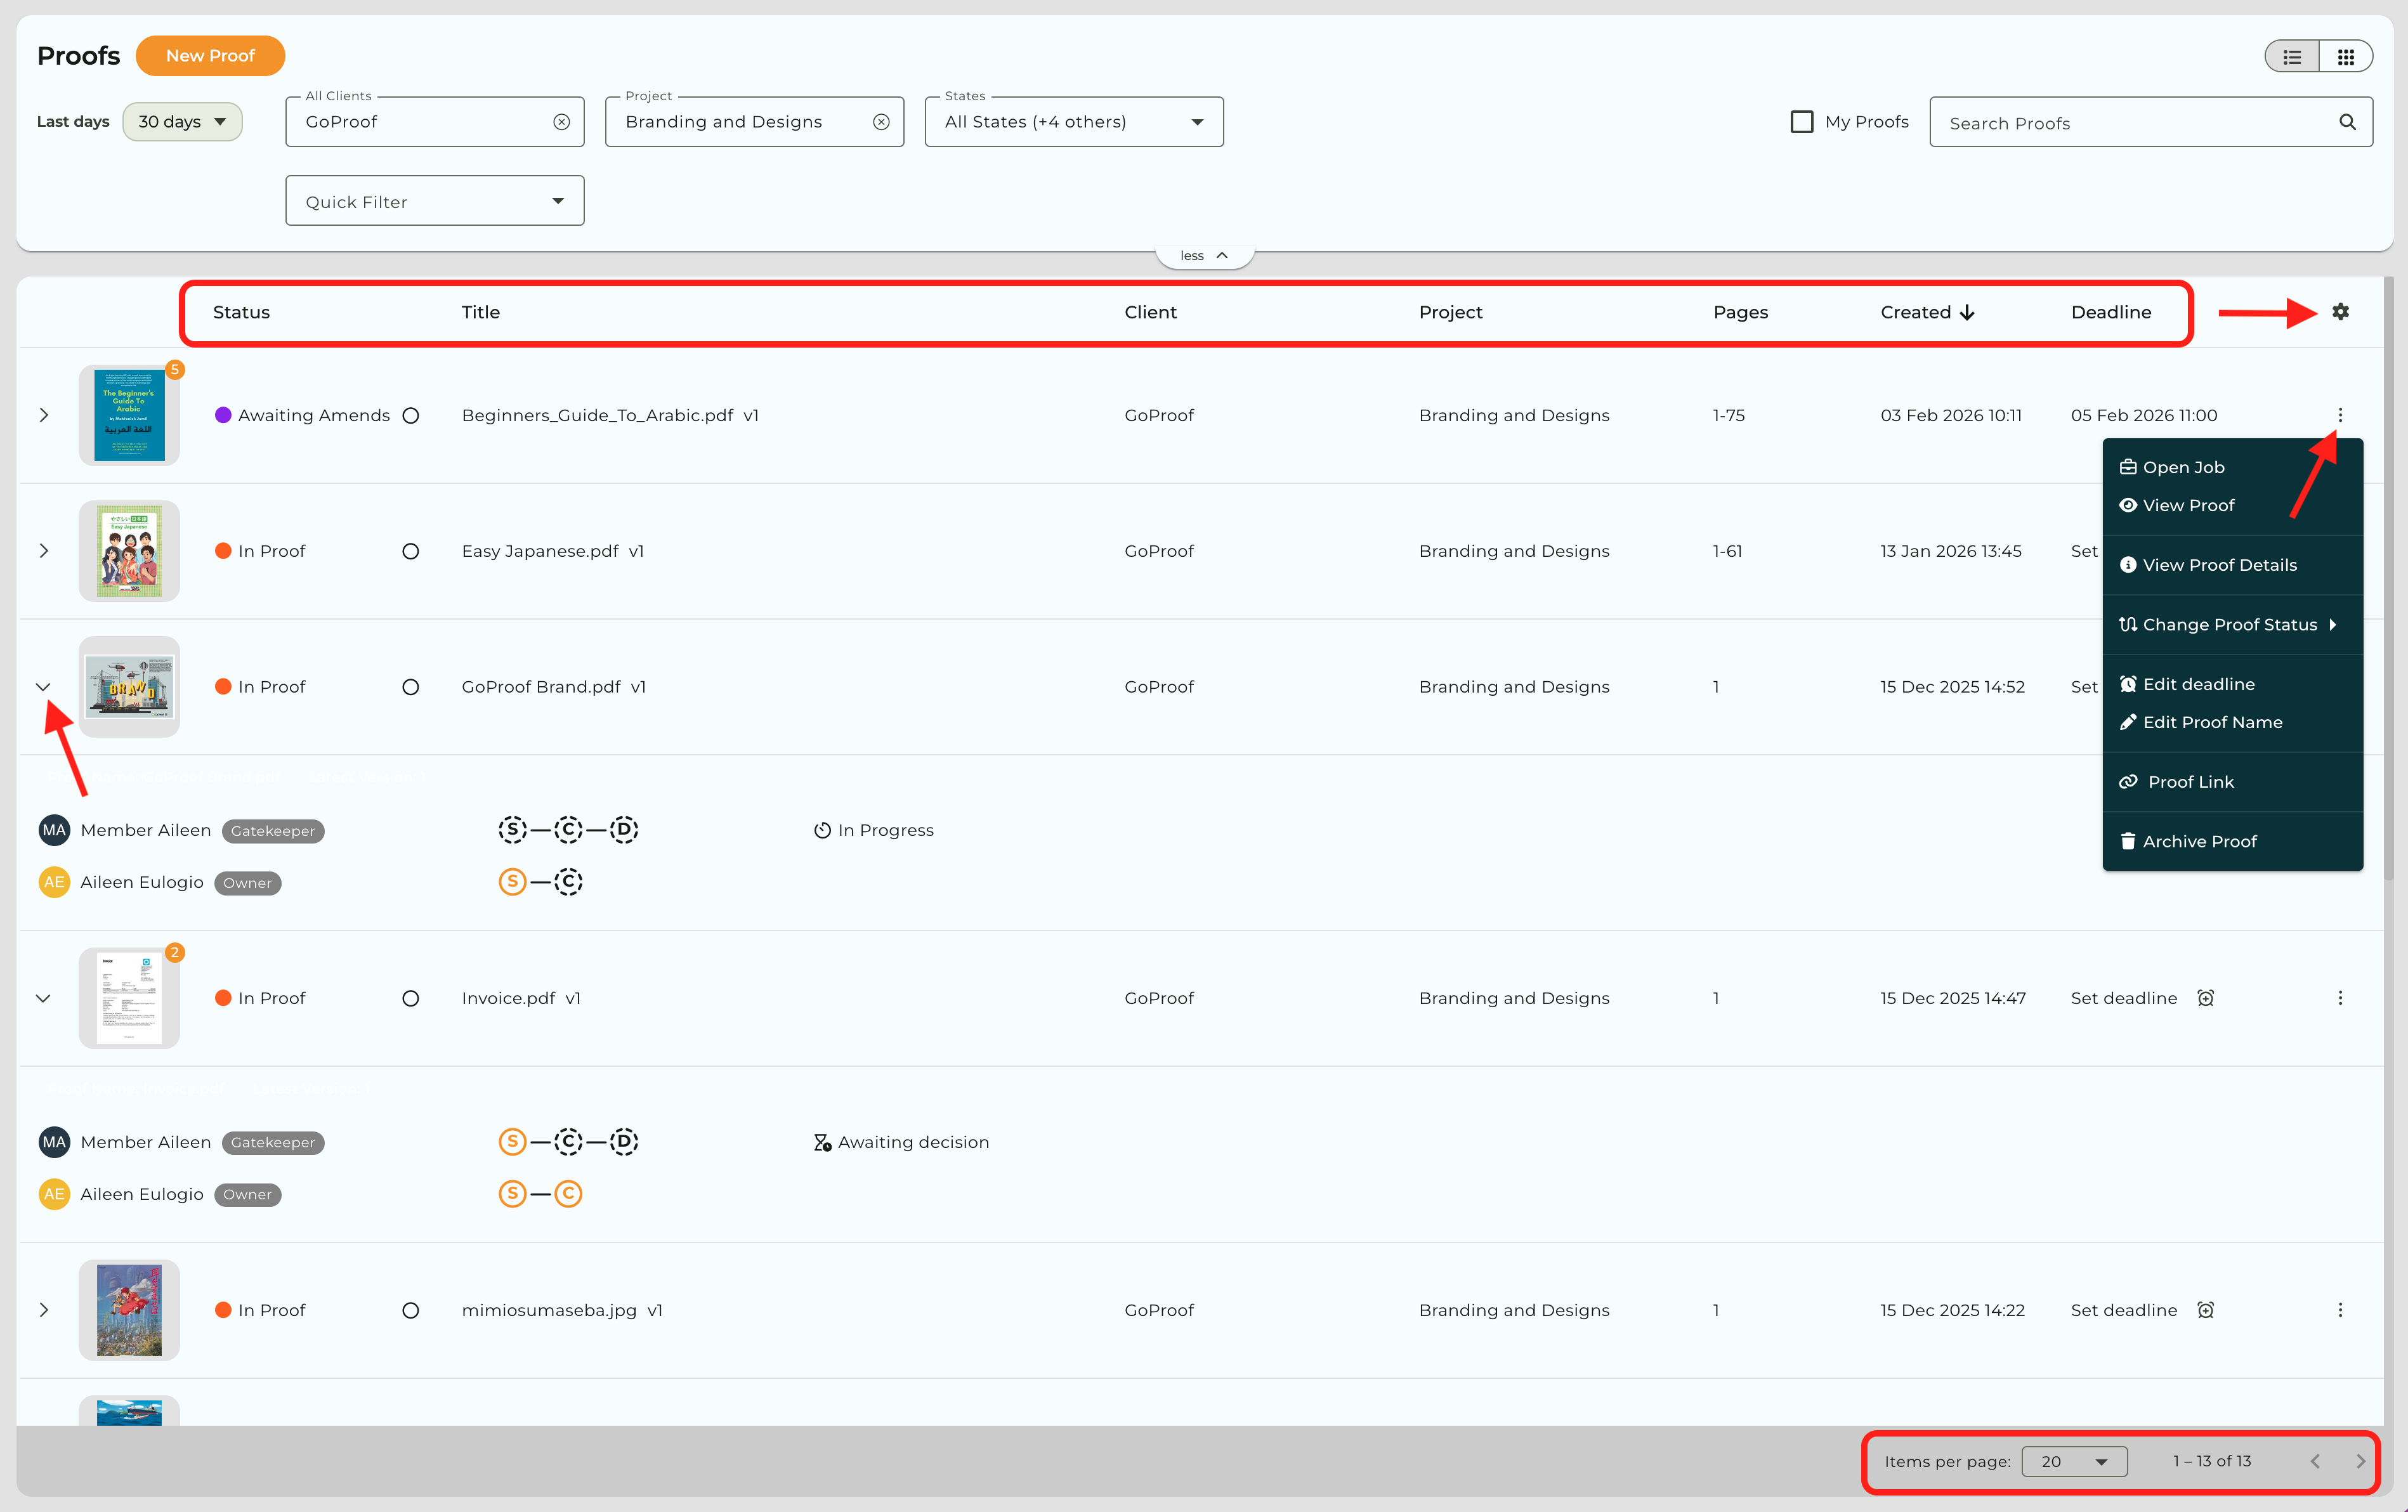Viewport: 2408px width, 1512px height.
Task: Clear the GoProof client filter
Action: coord(561,122)
